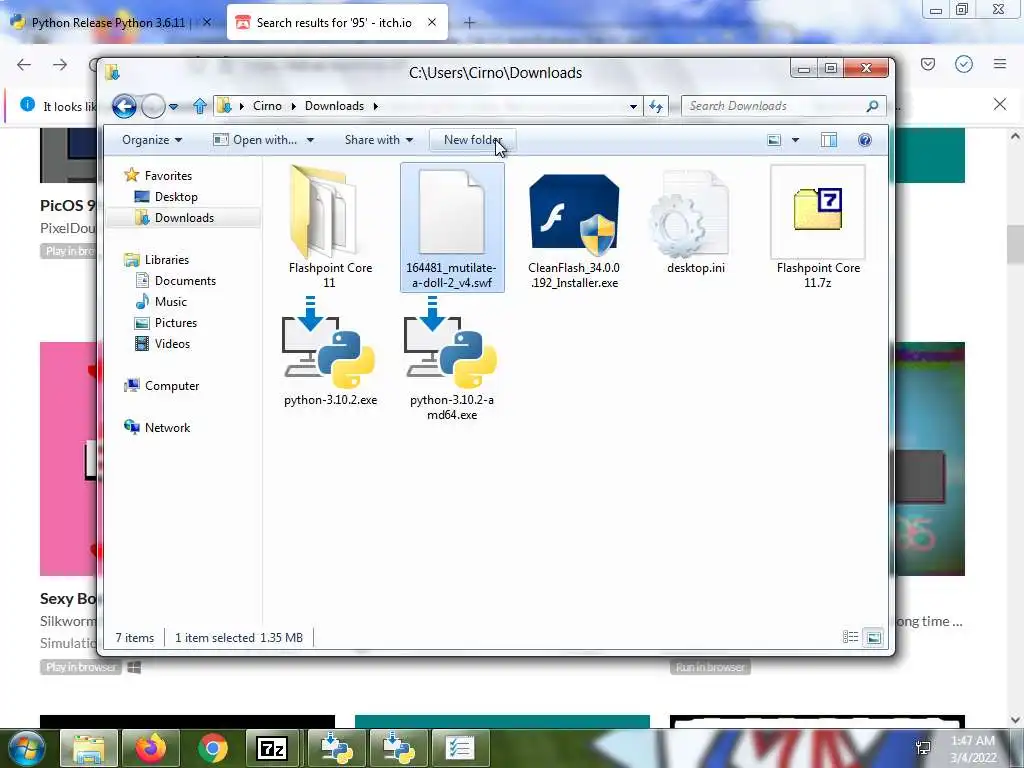The width and height of the screenshot is (1024, 768).
Task: Toggle the preview pane
Action: pyautogui.click(x=829, y=140)
